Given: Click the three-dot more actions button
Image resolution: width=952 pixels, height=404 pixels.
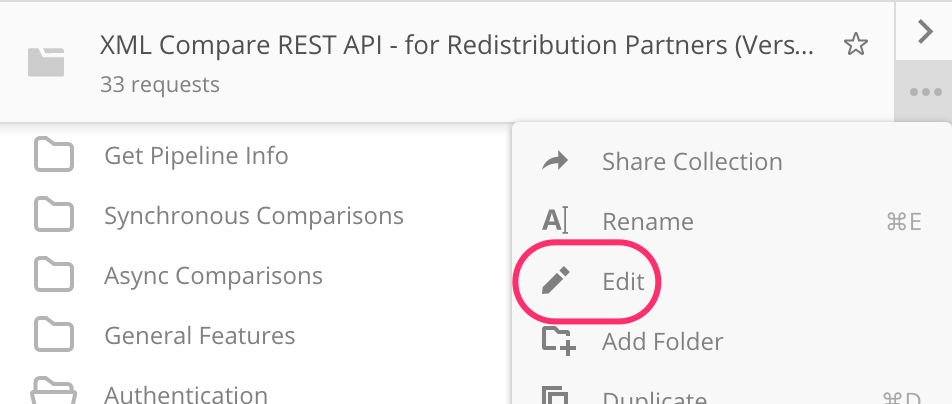Looking at the screenshot, I should tap(925, 92).
